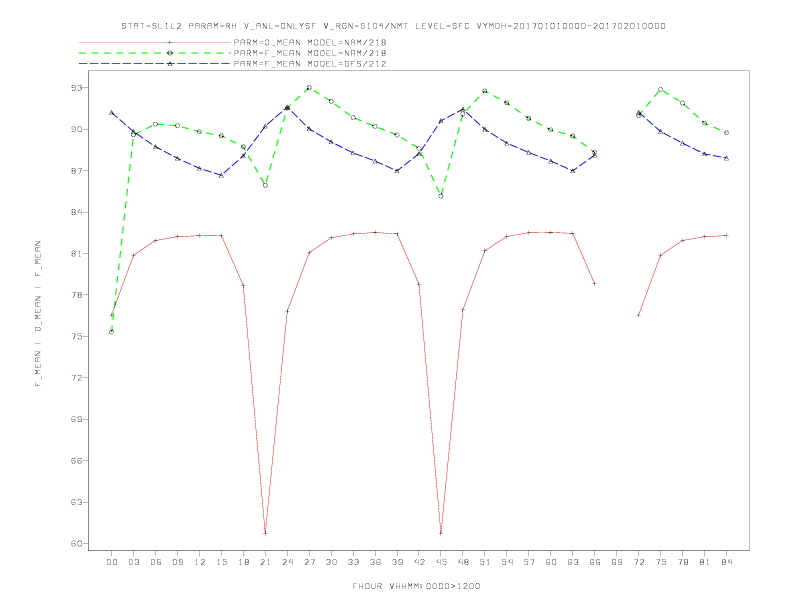
Task: Click legend text PARM=O_MEAN MODEL=NAM/218
Action: pyautogui.click(x=310, y=42)
